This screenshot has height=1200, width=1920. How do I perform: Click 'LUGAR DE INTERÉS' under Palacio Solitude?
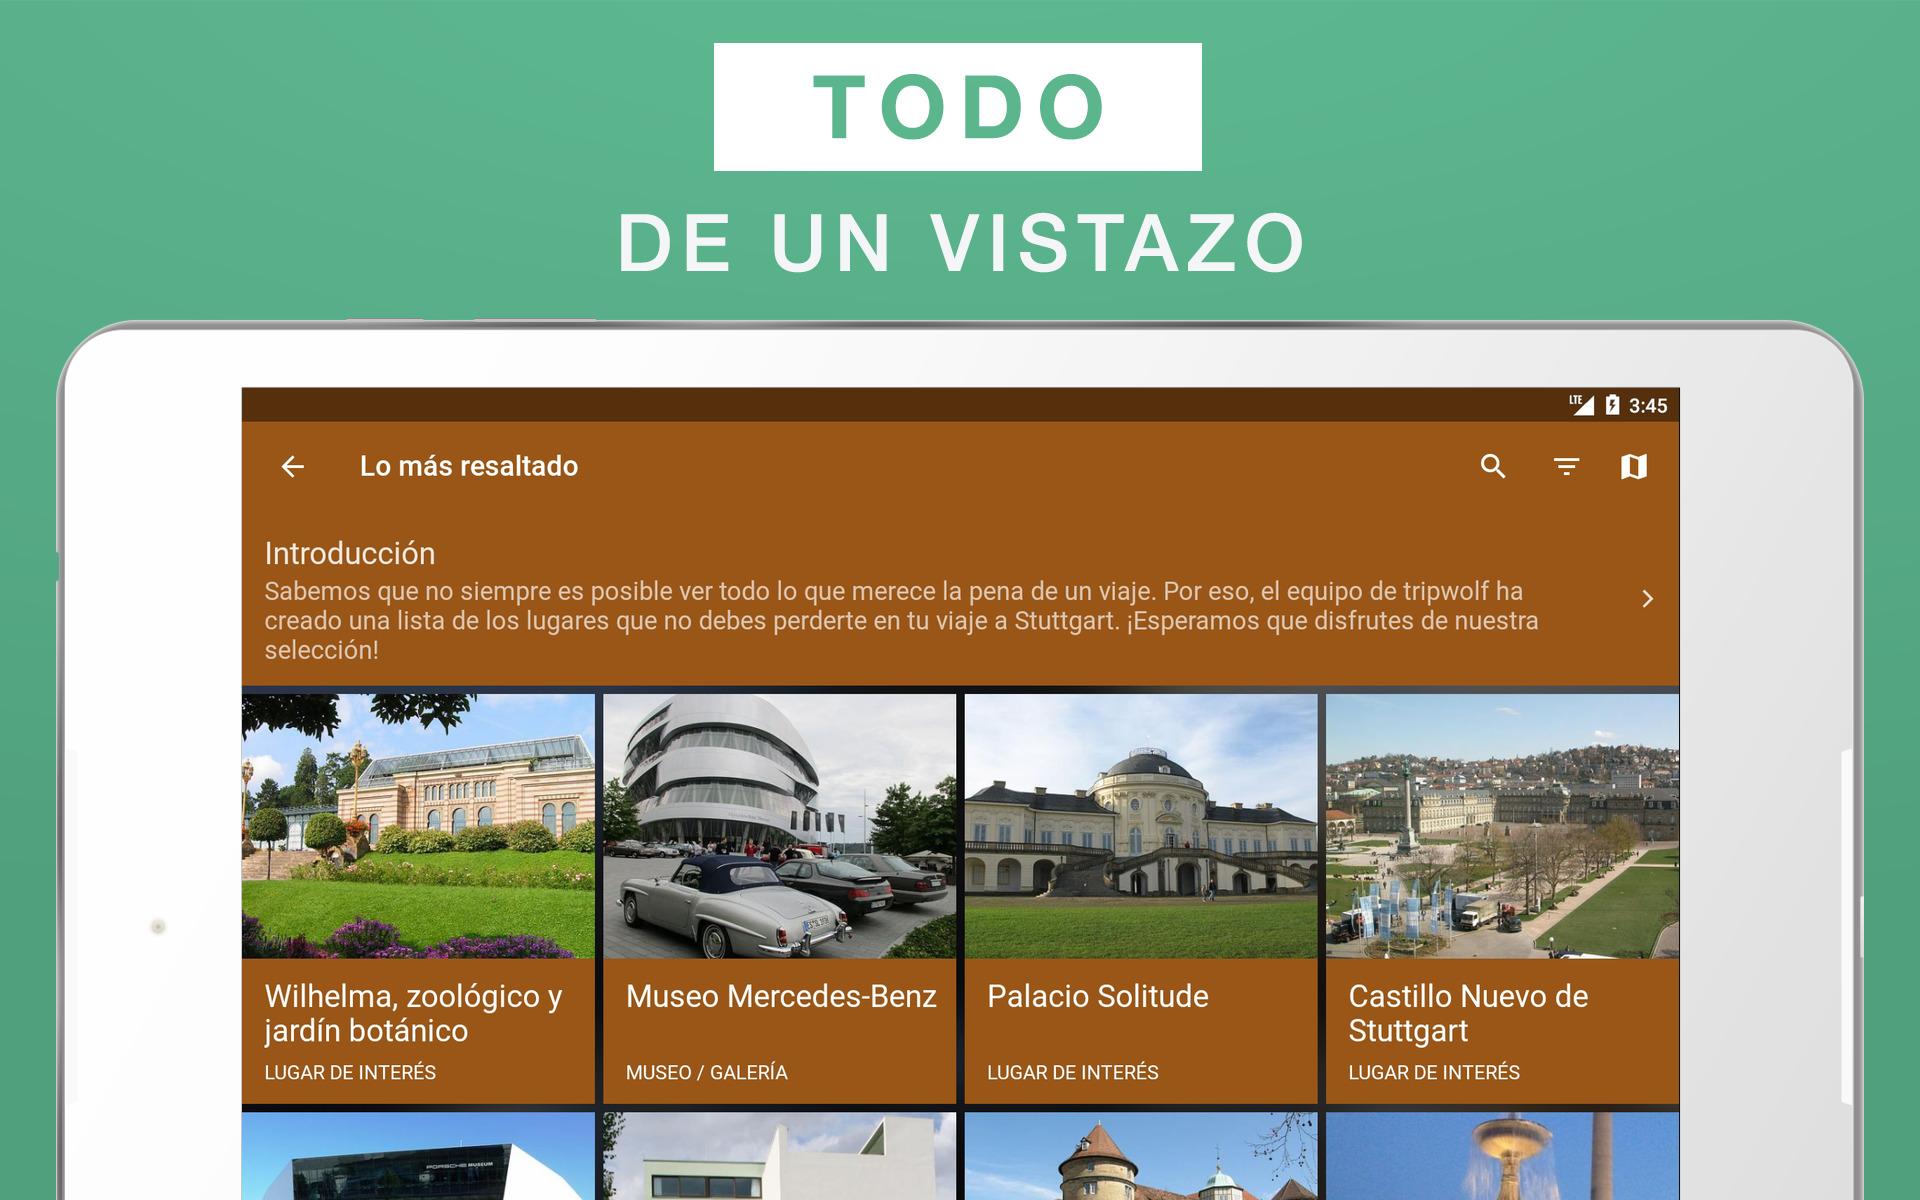[1073, 1072]
